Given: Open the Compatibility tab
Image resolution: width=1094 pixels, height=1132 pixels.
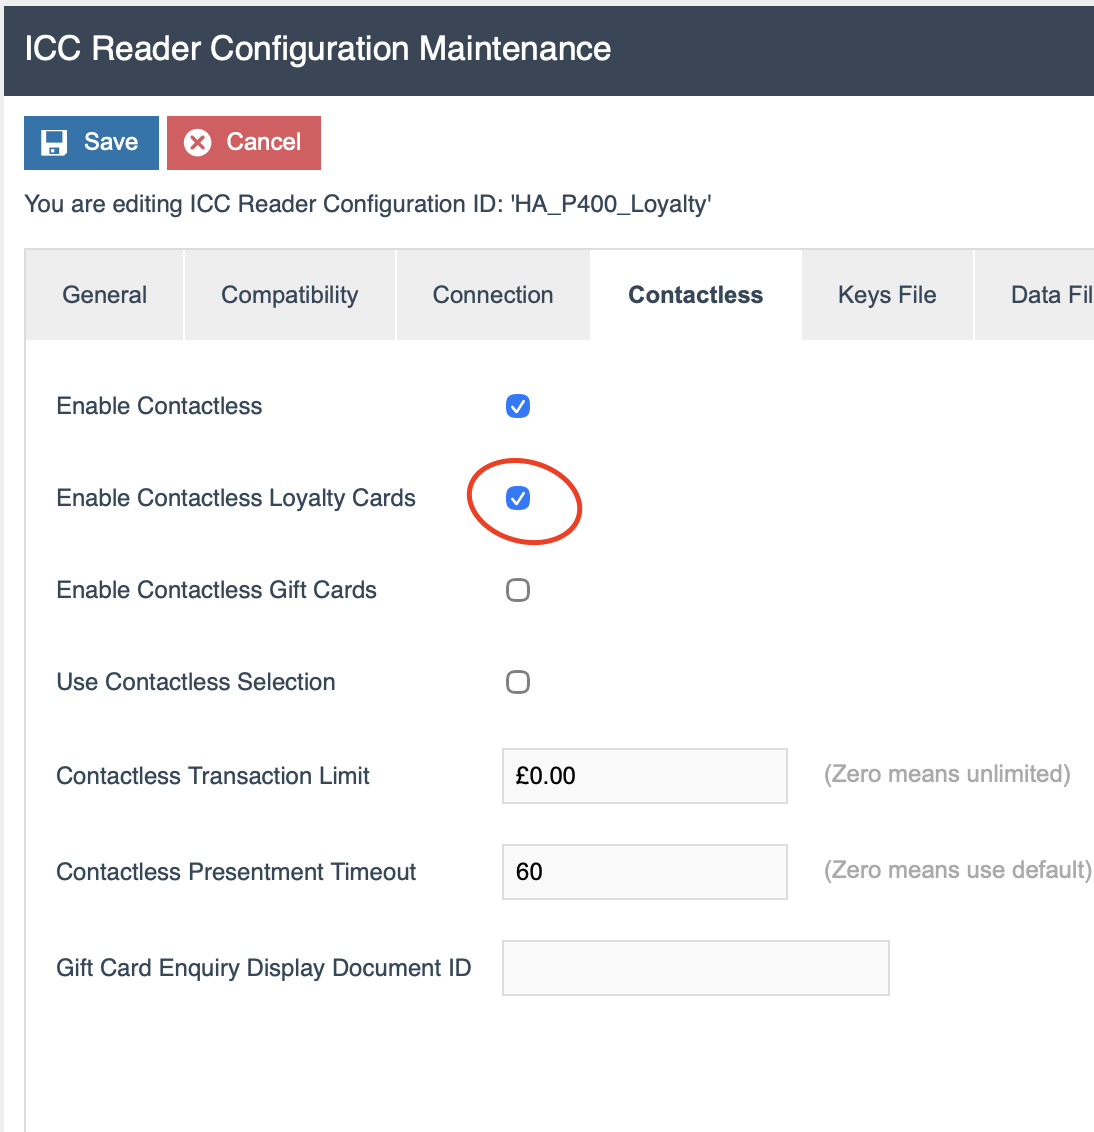Looking at the screenshot, I should pyautogui.click(x=290, y=295).
